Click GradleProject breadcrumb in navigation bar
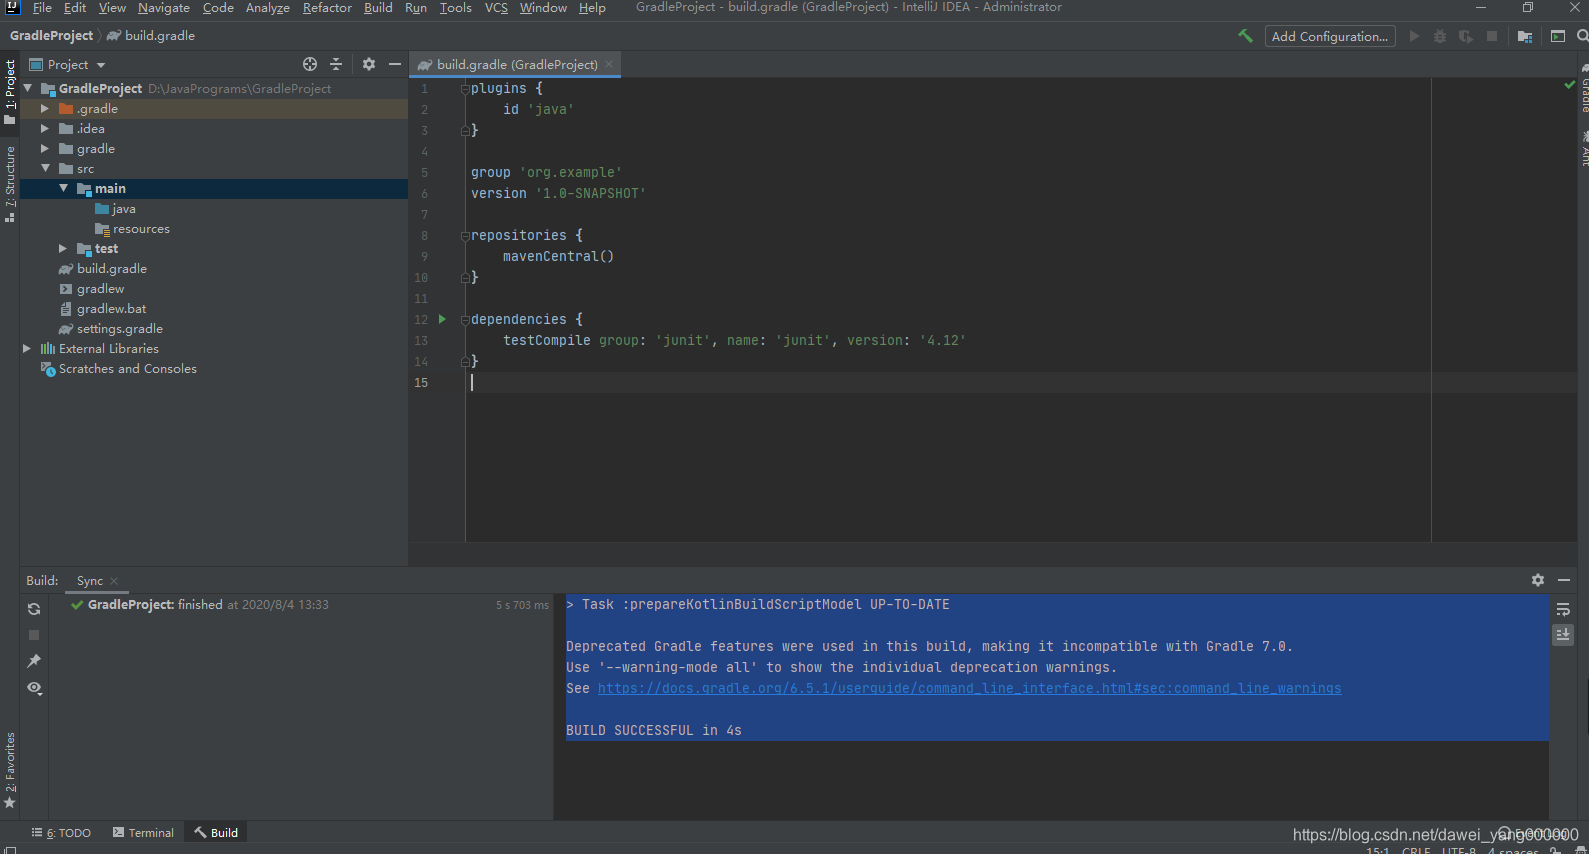 51,35
